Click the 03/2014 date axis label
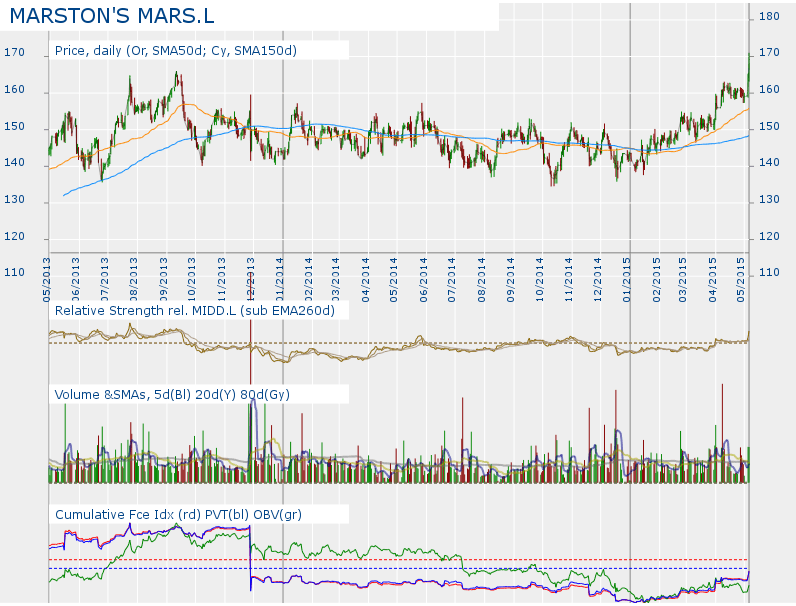Screen dimensions: 796x606 point(336,280)
